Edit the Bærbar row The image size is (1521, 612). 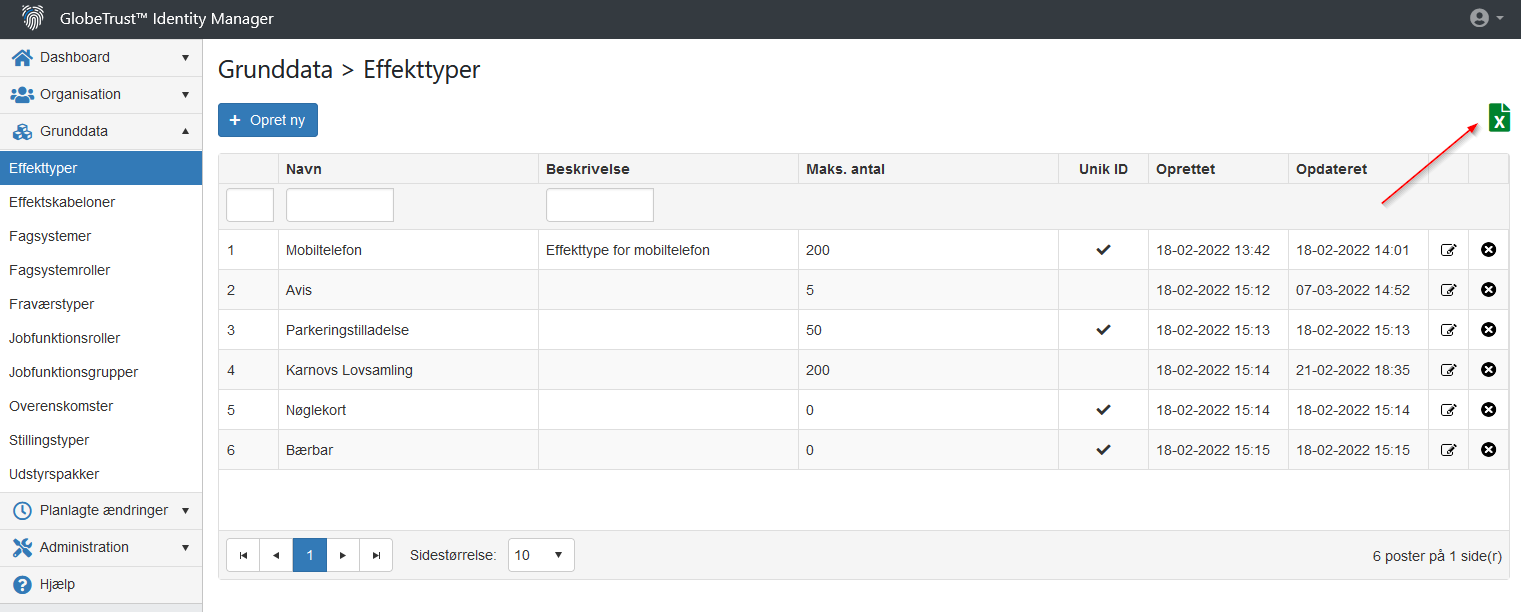pos(1448,450)
